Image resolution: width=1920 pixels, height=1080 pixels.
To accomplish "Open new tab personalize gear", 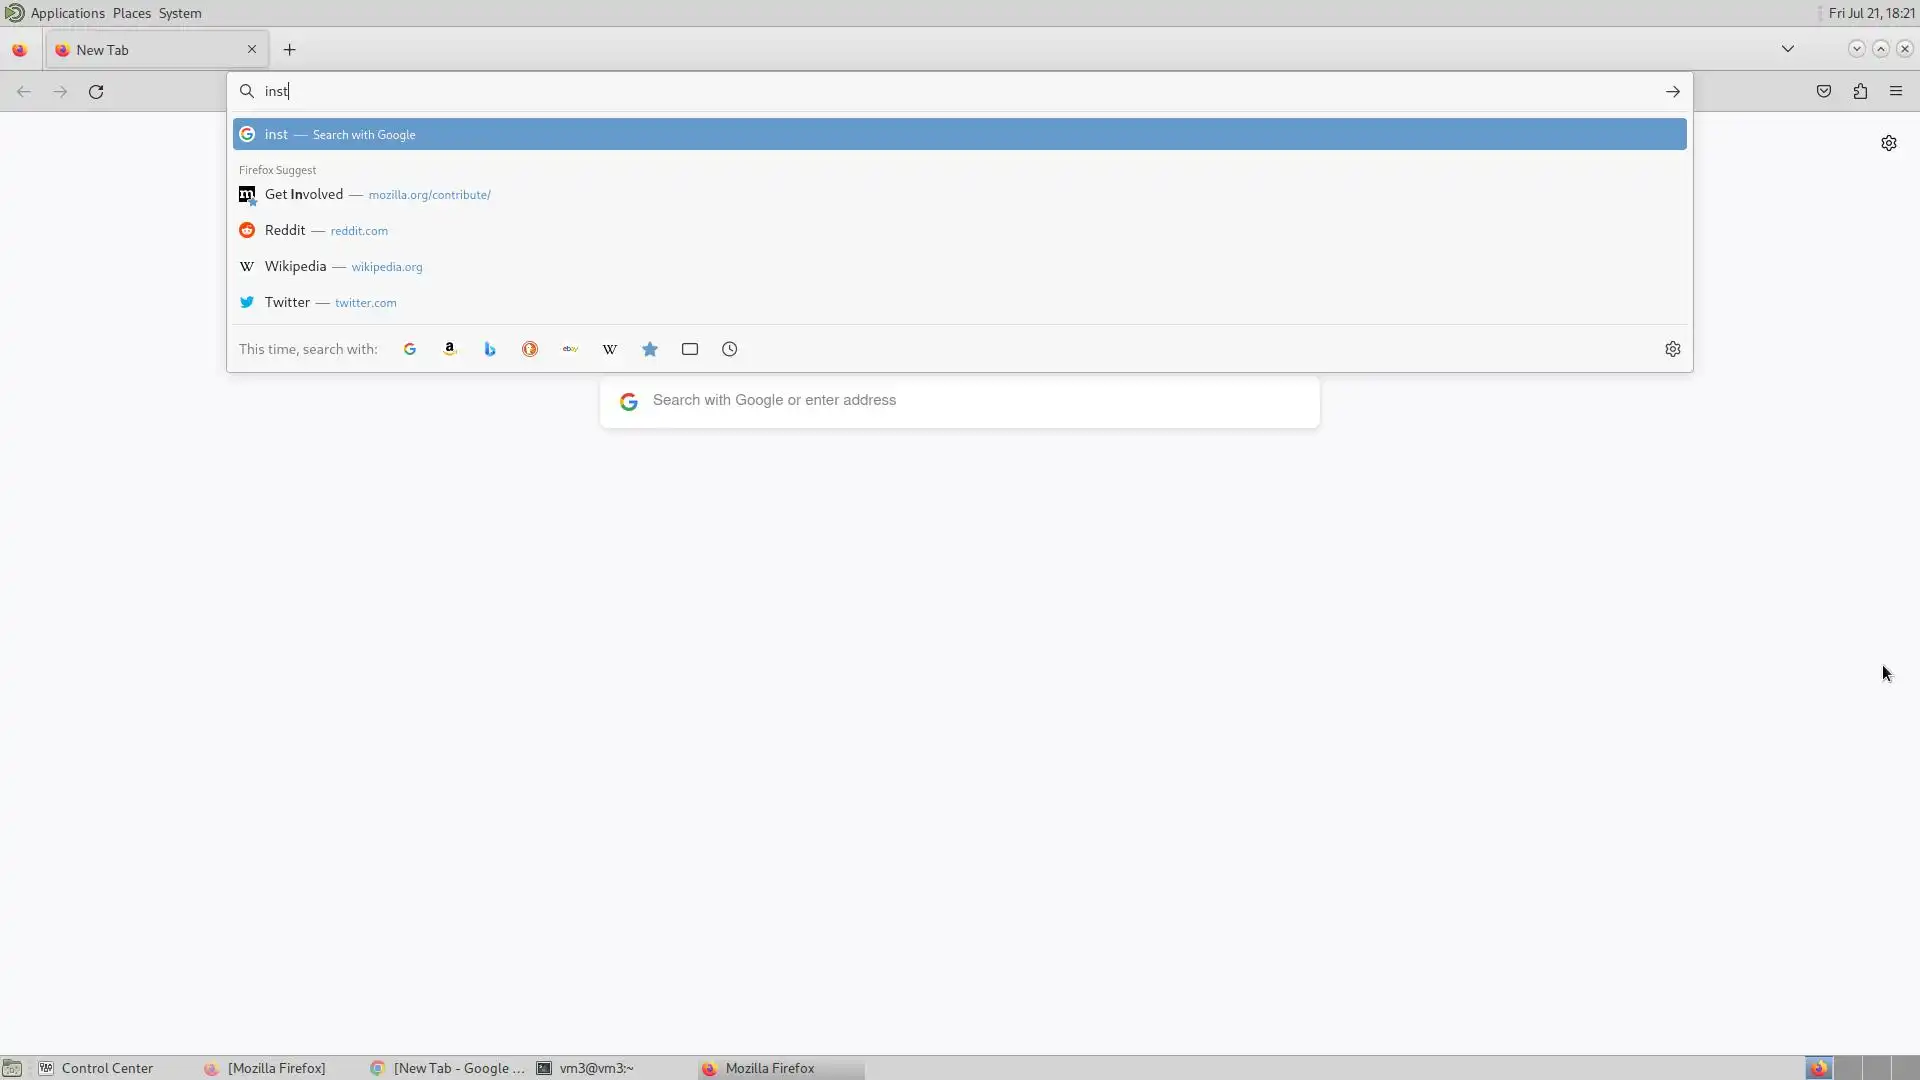I will [x=1889, y=143].
